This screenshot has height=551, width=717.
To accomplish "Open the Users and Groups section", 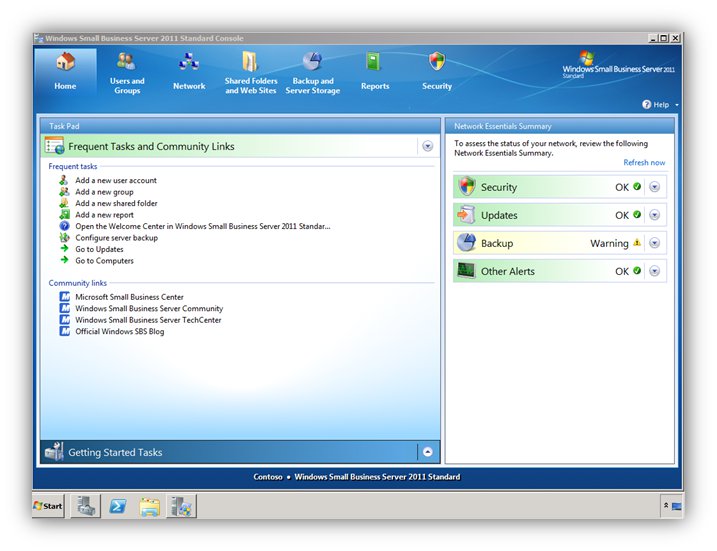I will [x=127, y=72].
